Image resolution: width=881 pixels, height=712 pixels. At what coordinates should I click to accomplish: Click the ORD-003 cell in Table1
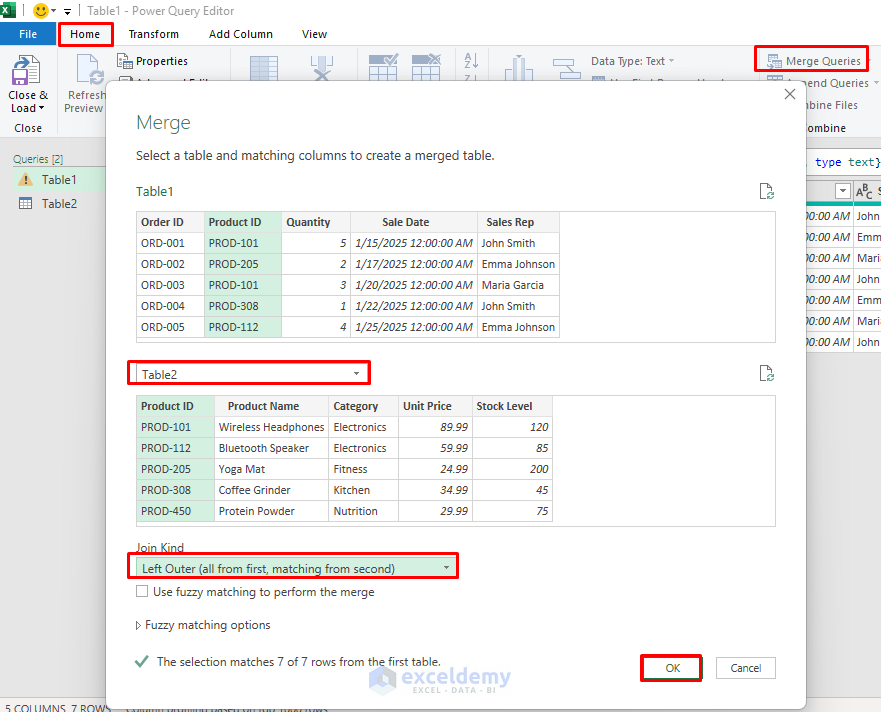point(170,285)
